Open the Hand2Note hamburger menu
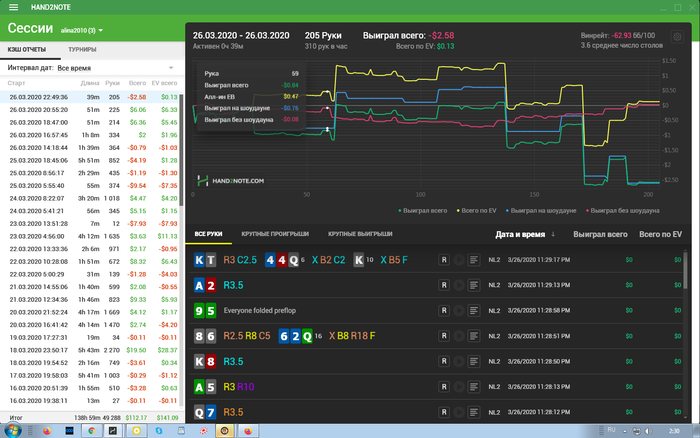This screenshot has height=438, width=700. tap(13, 7)
